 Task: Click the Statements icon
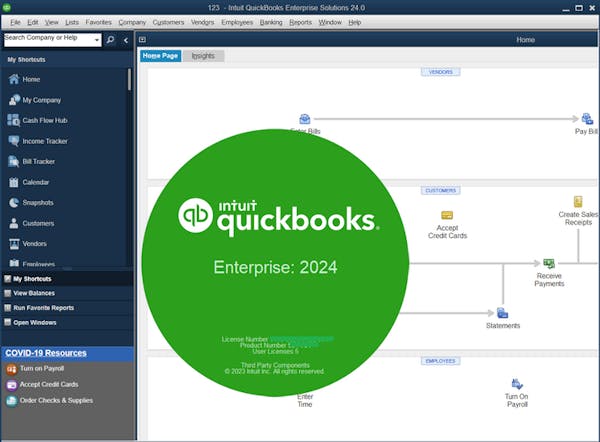502,313
